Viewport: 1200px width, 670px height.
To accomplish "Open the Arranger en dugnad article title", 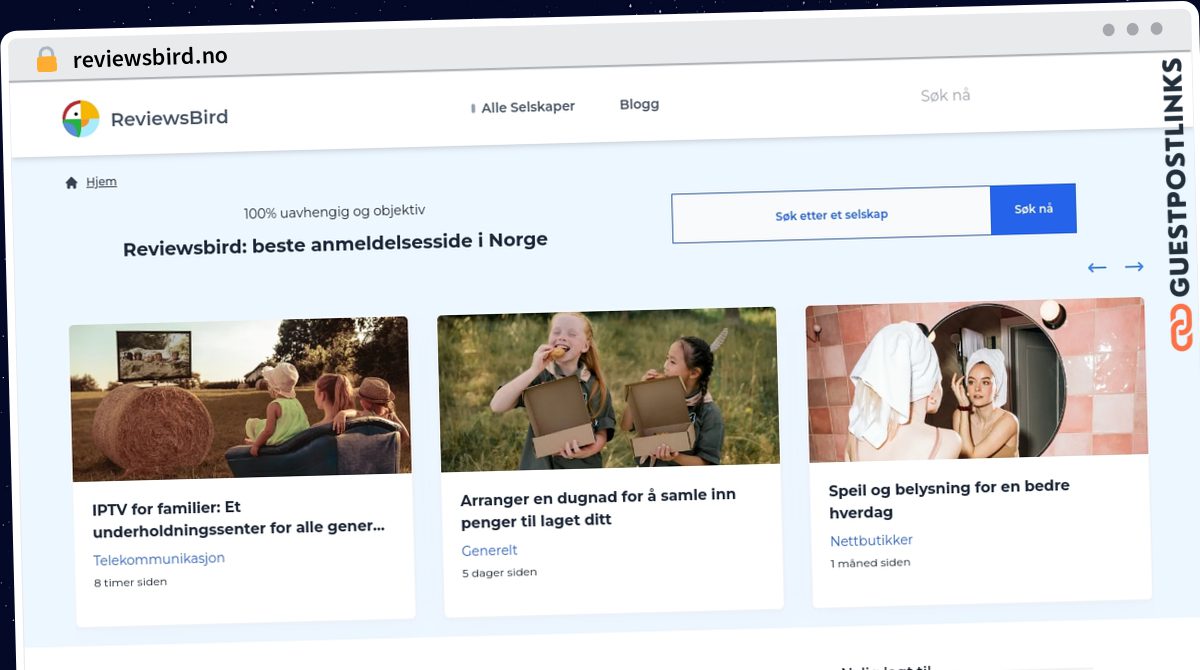I will coord(598,509).
